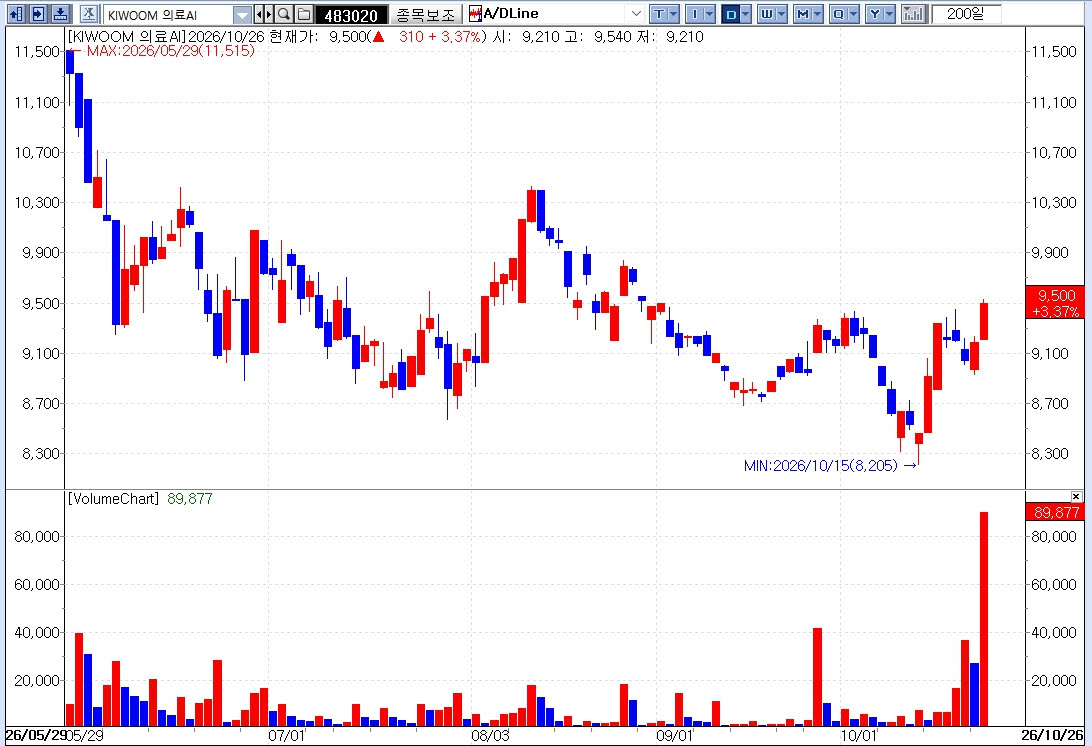Screen dimensions: 1092x746
Task: Click the right-arrow box toolbar icon
Action: (39, 13)
